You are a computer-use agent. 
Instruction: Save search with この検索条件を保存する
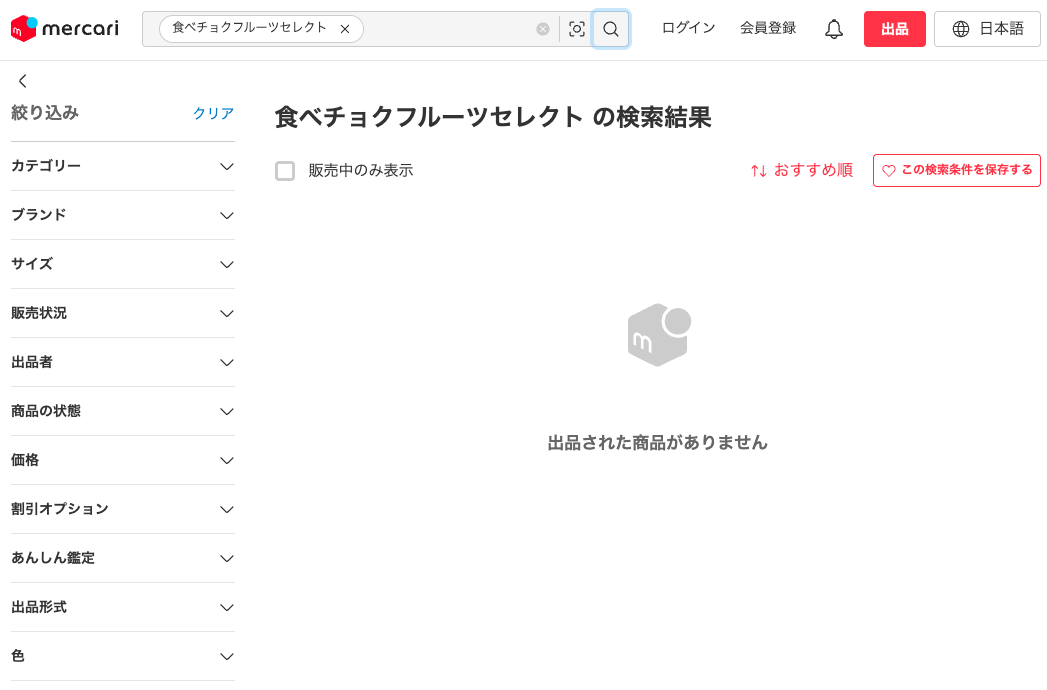click(x=956, y=170)
